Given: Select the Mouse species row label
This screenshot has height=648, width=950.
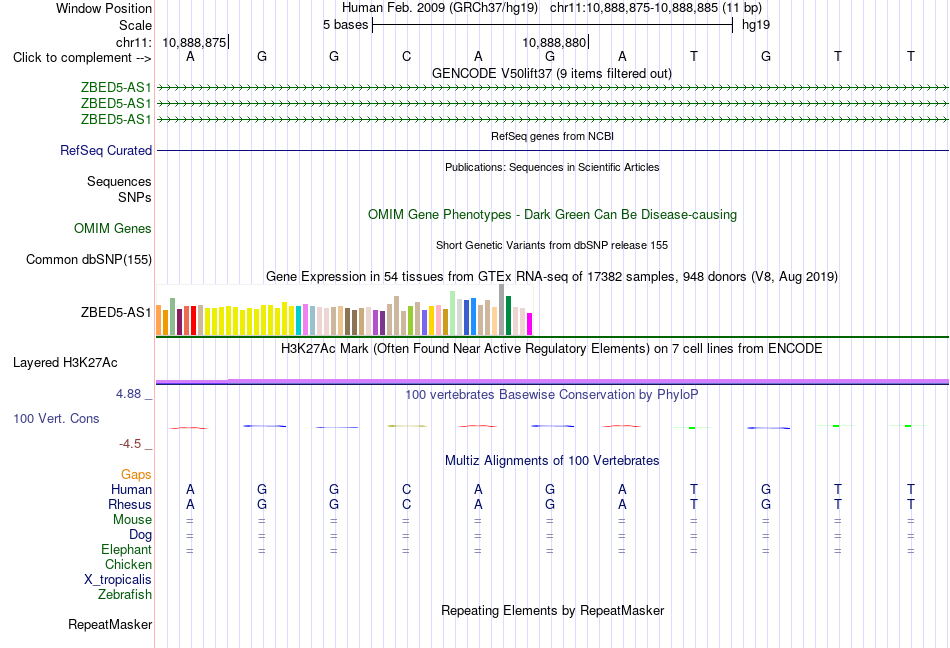Looking at the screenshot, I should coord(132,520).
